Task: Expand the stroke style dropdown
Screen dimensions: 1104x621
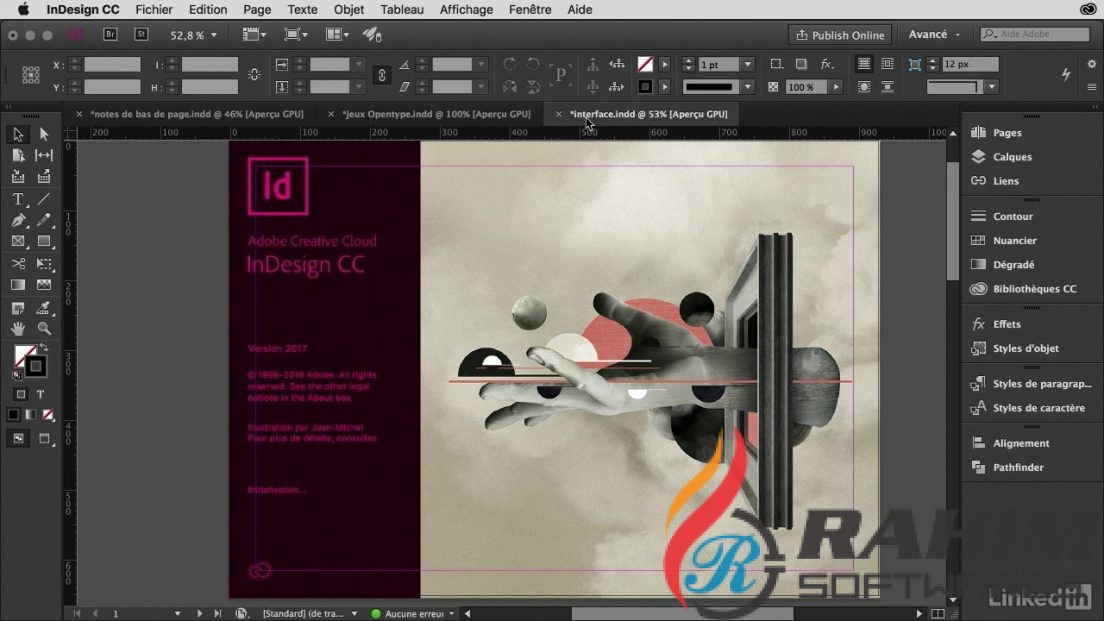Action: [x=747, y=86]
